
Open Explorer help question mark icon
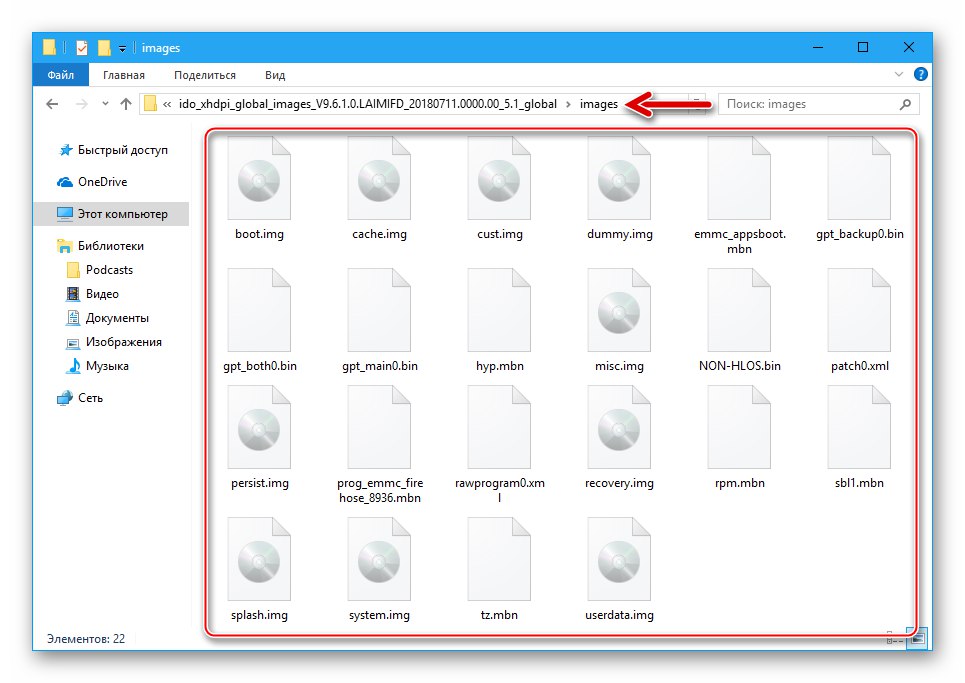tap(921, 74)
